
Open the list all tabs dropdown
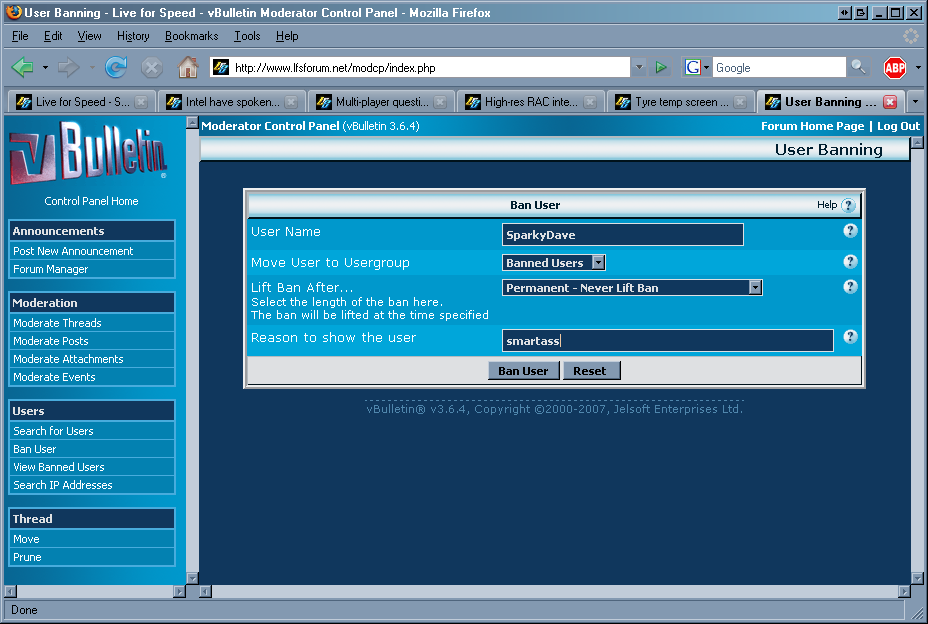coord(915,102)
